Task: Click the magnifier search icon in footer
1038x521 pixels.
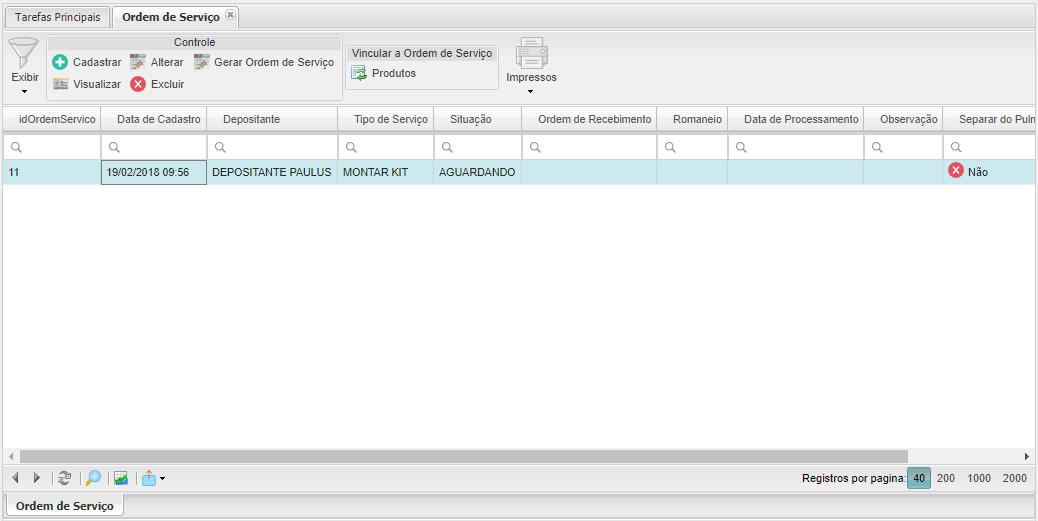Action: click(x=93, y=478)
